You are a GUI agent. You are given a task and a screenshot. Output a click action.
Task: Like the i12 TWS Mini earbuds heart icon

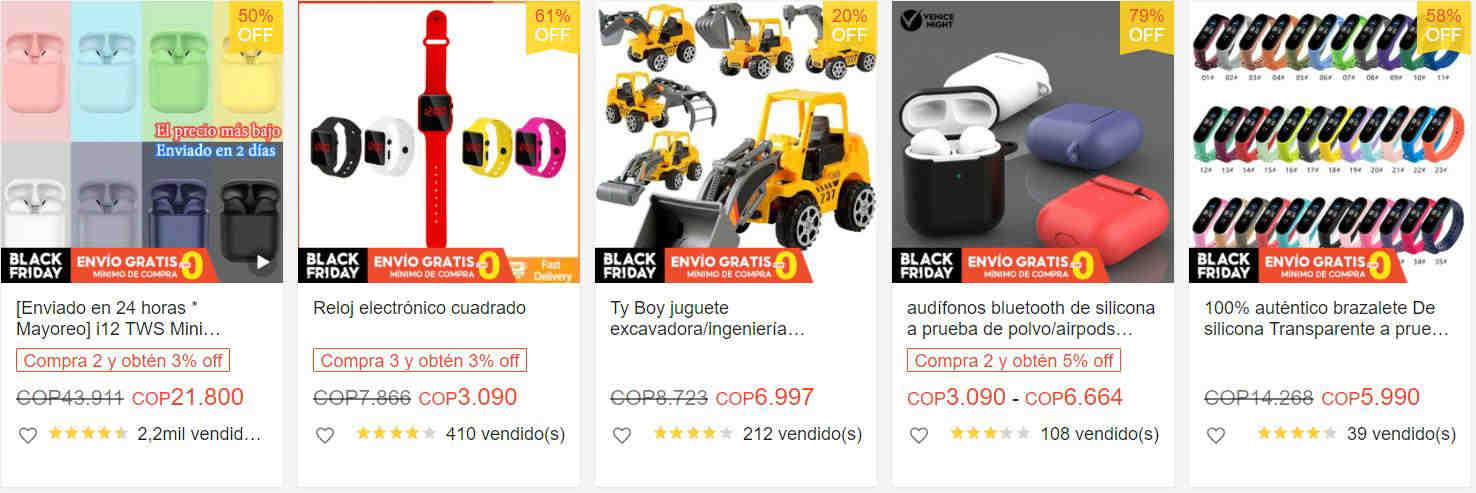[28, 435]
